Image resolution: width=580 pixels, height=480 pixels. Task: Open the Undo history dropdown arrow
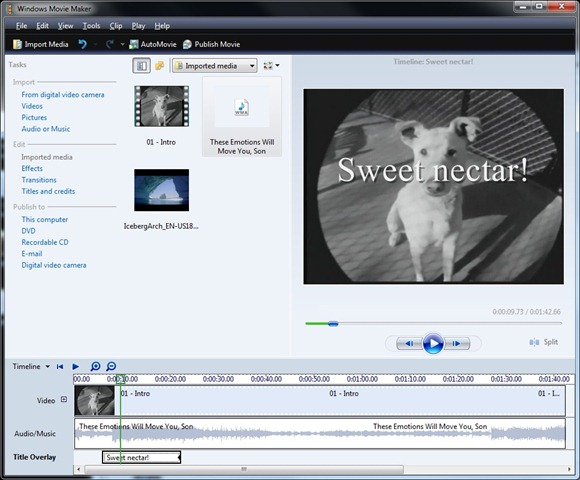tap(95, 44)
